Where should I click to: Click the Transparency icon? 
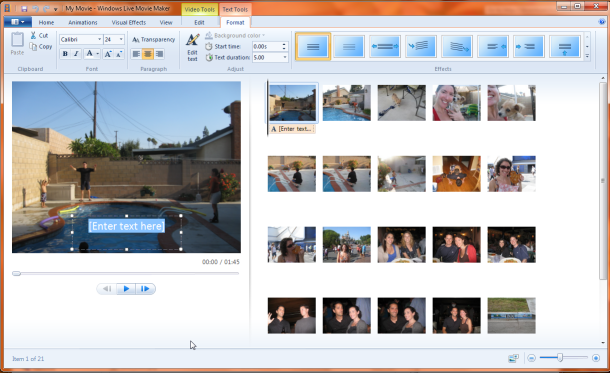[135, 40]
